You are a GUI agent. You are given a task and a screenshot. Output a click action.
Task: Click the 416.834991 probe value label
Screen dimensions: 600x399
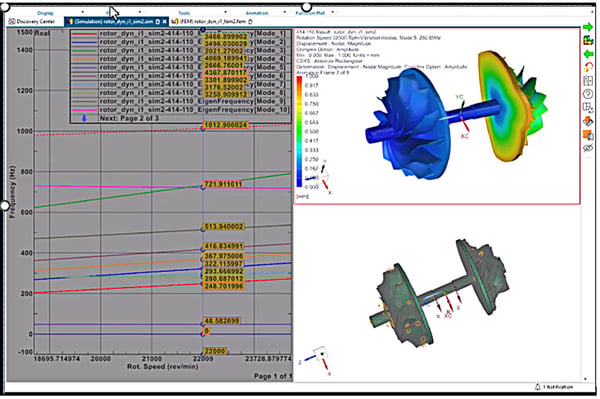(x=223, y=246)
